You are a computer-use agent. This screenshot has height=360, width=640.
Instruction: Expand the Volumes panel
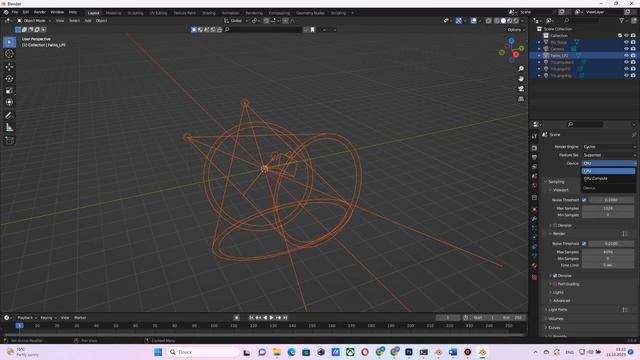[x=556, y=319]
